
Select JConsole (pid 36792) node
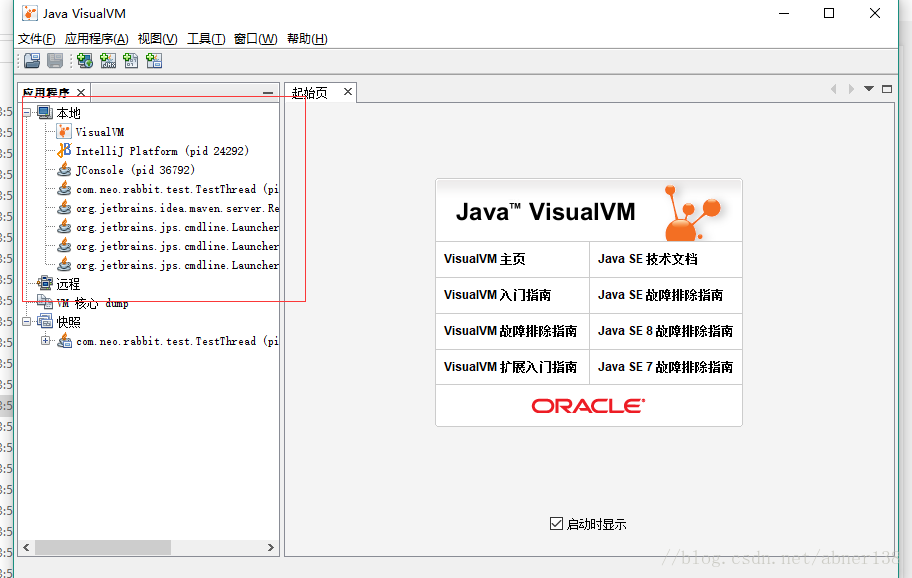click(x=135, y=170)
